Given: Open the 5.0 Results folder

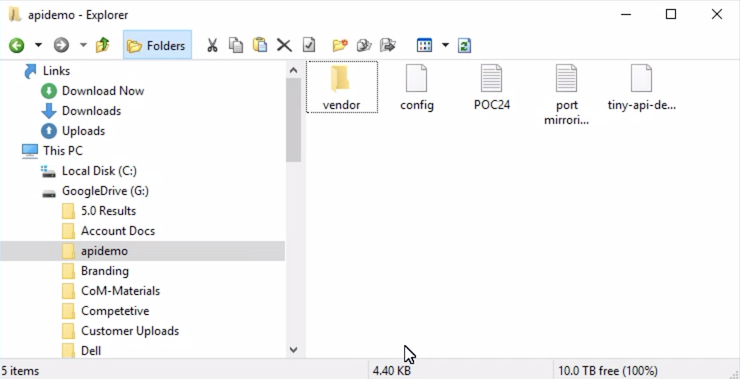Looking at the screenshot, I should [x=108, y=211].
